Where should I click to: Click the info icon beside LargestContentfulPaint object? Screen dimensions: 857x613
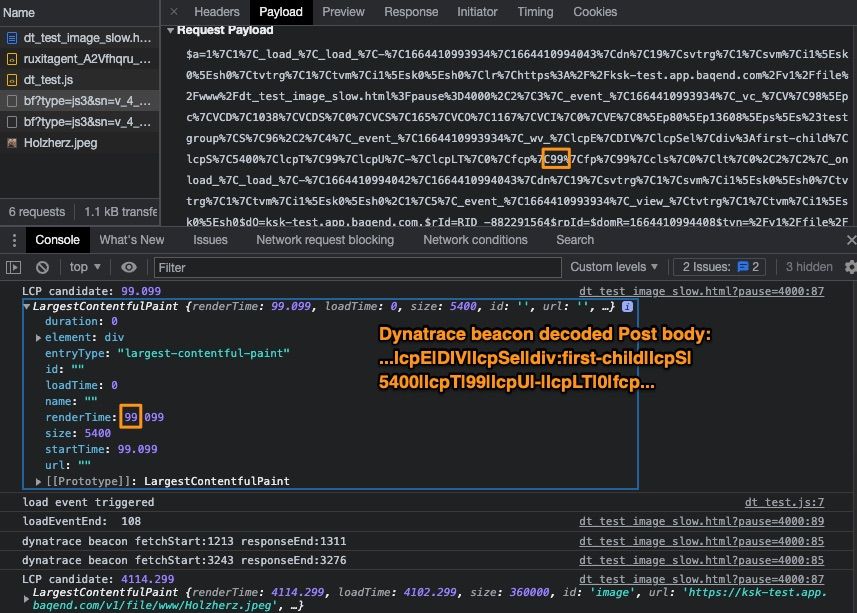(x=627, y=307)
